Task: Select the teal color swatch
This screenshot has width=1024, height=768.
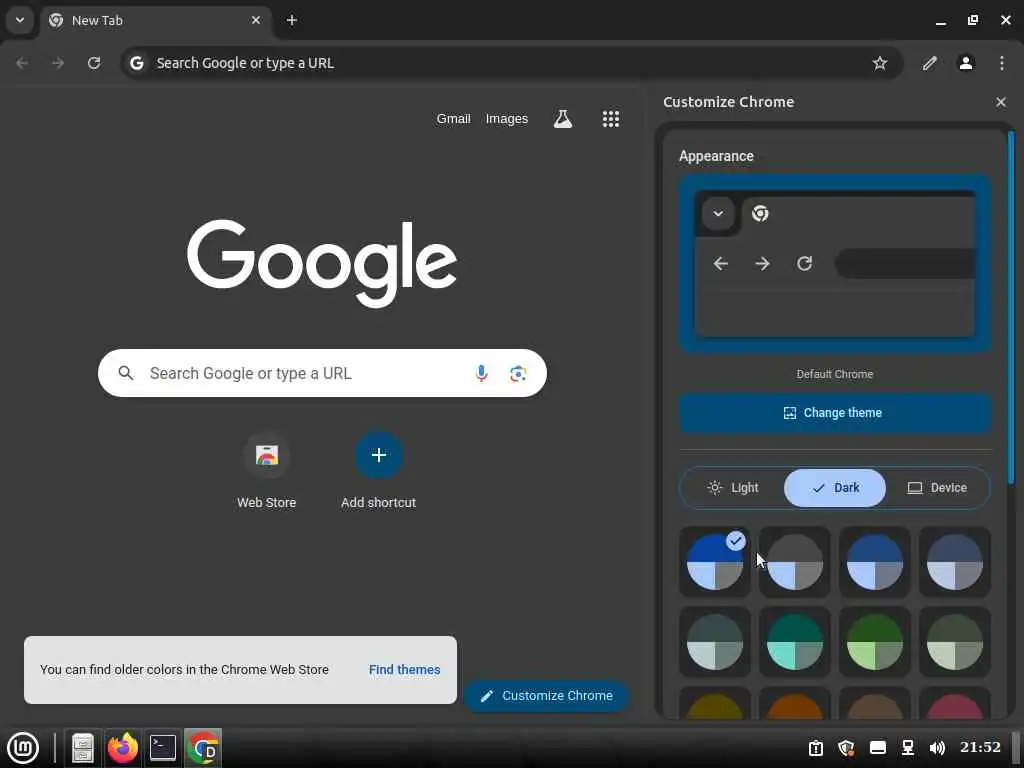Action: tap(794, 642)
